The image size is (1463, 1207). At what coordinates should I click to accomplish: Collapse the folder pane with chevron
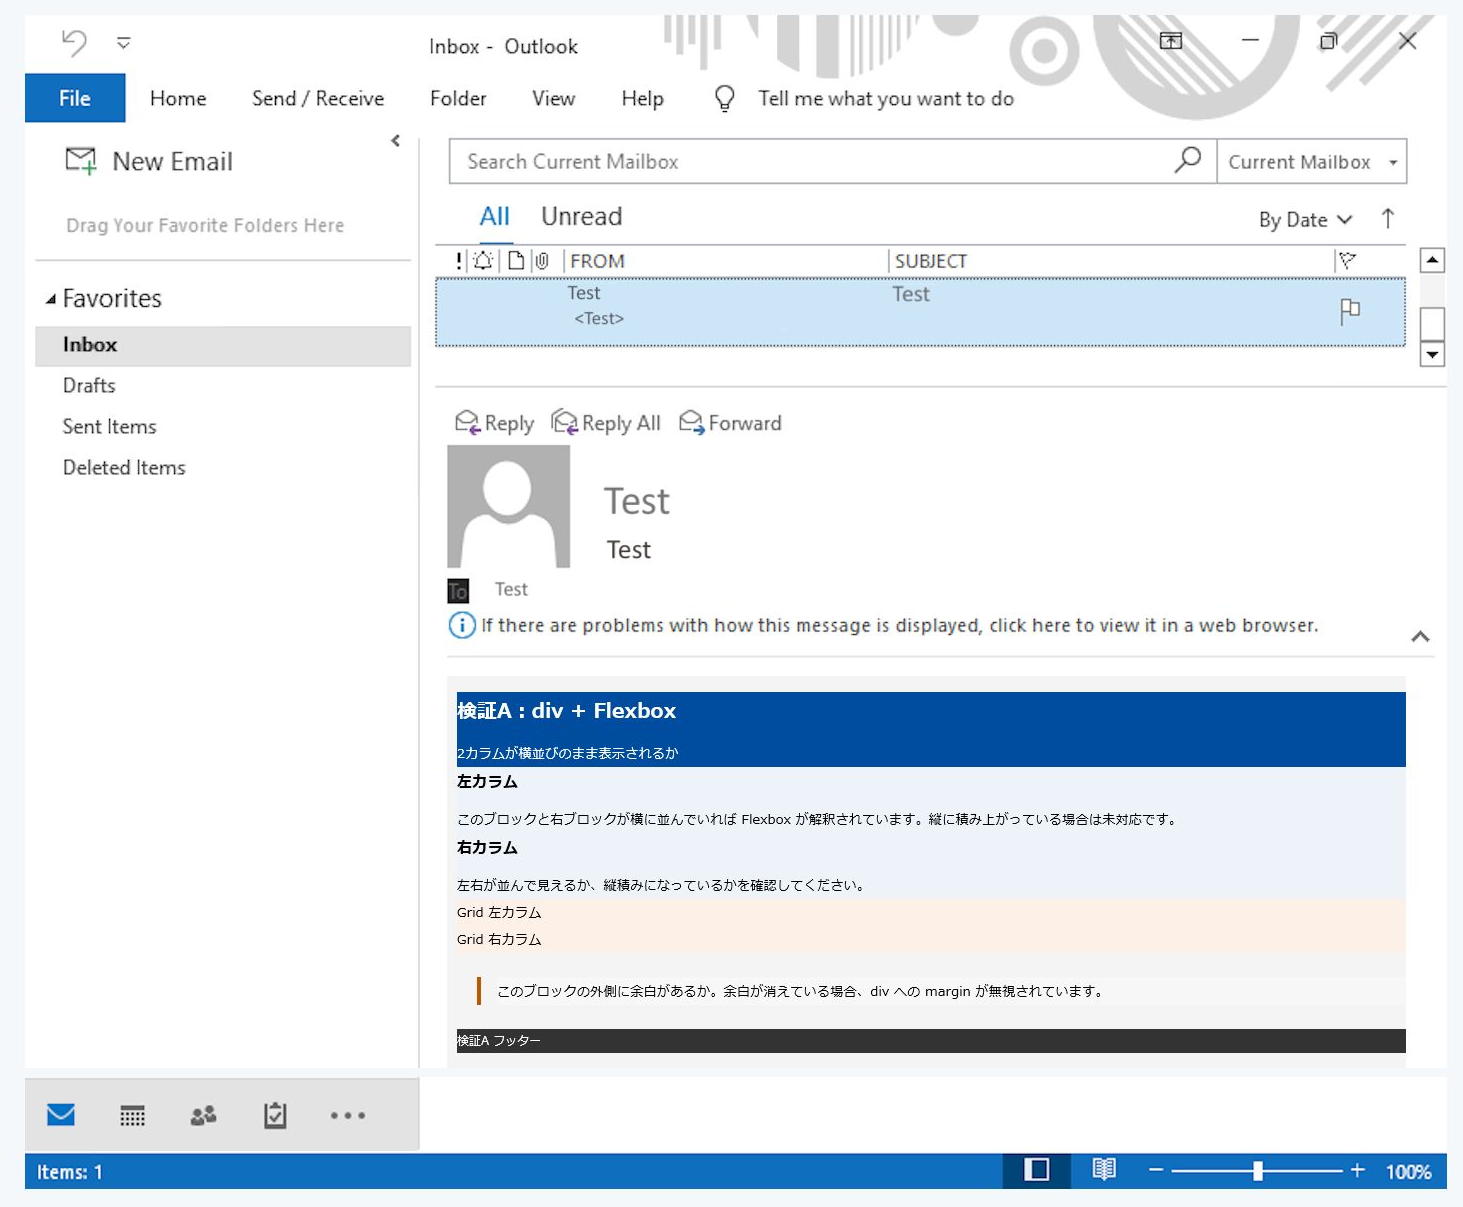pyautogui.click(x=396, y=141)
